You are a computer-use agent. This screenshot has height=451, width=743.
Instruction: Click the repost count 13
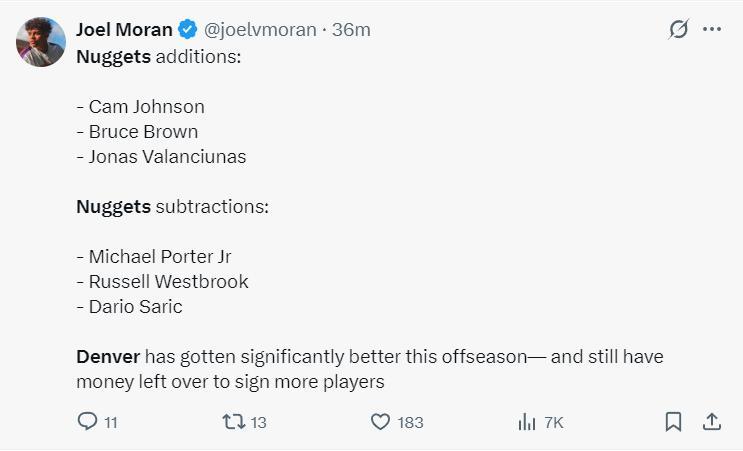point(258,423)
